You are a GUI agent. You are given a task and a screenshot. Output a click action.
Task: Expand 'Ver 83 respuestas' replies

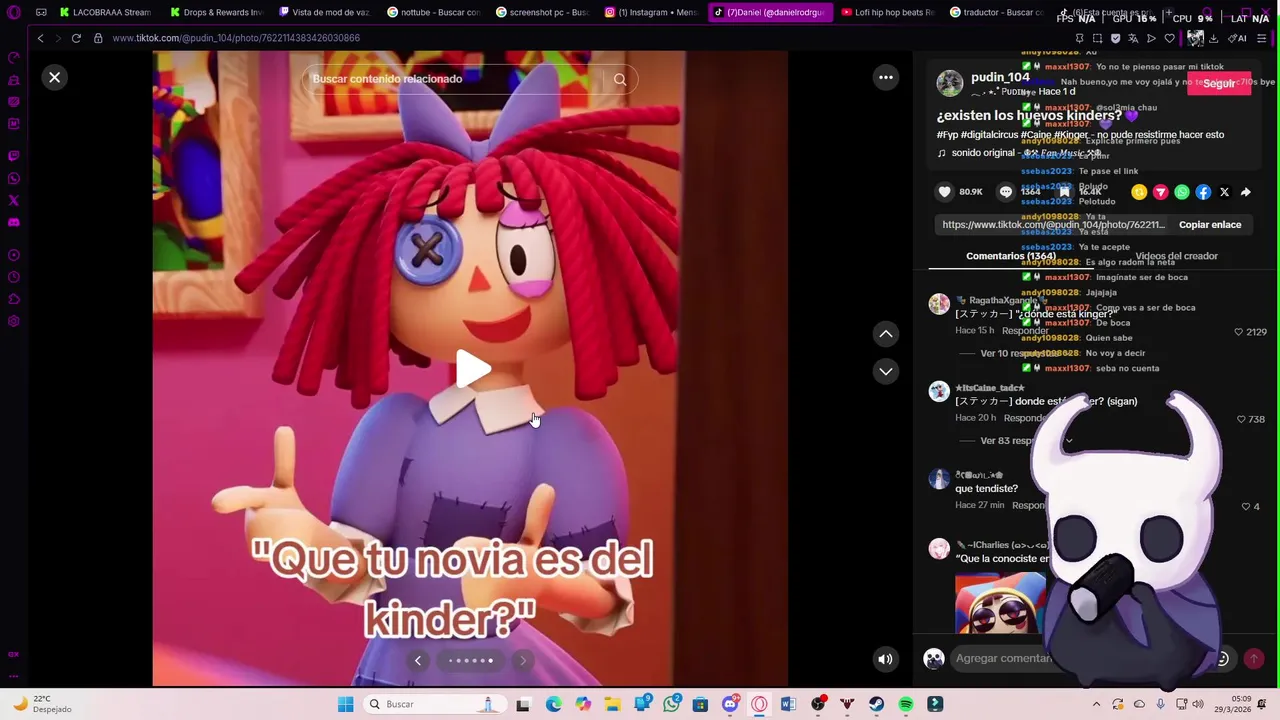[1026, 441]
